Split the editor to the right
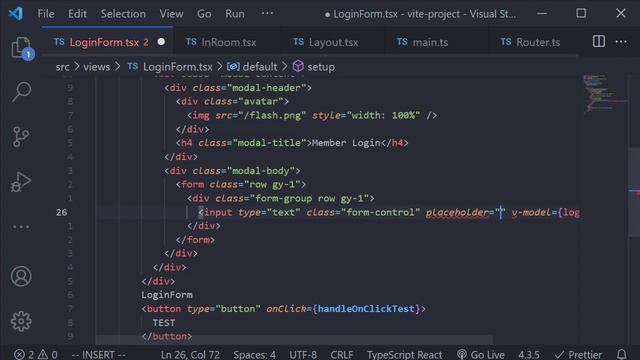 (599, 42)
